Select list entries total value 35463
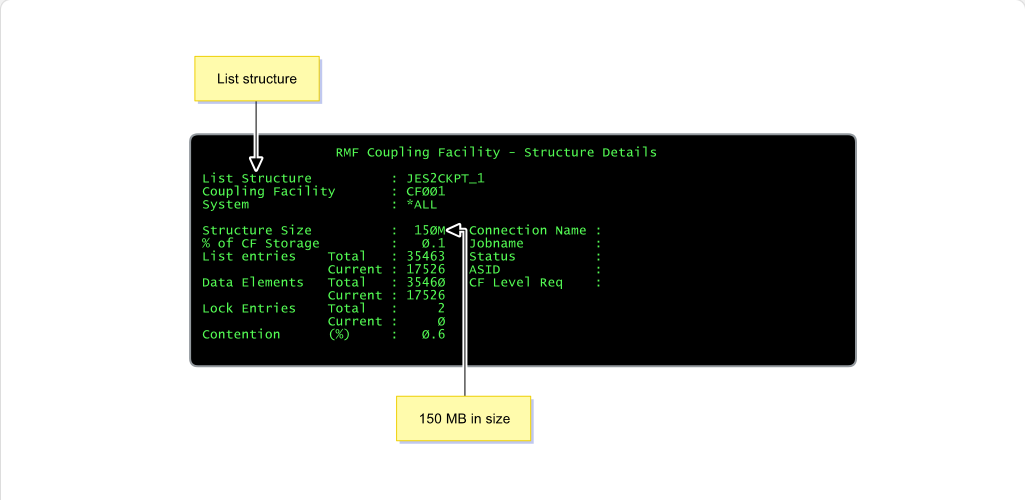 (426, 256)
